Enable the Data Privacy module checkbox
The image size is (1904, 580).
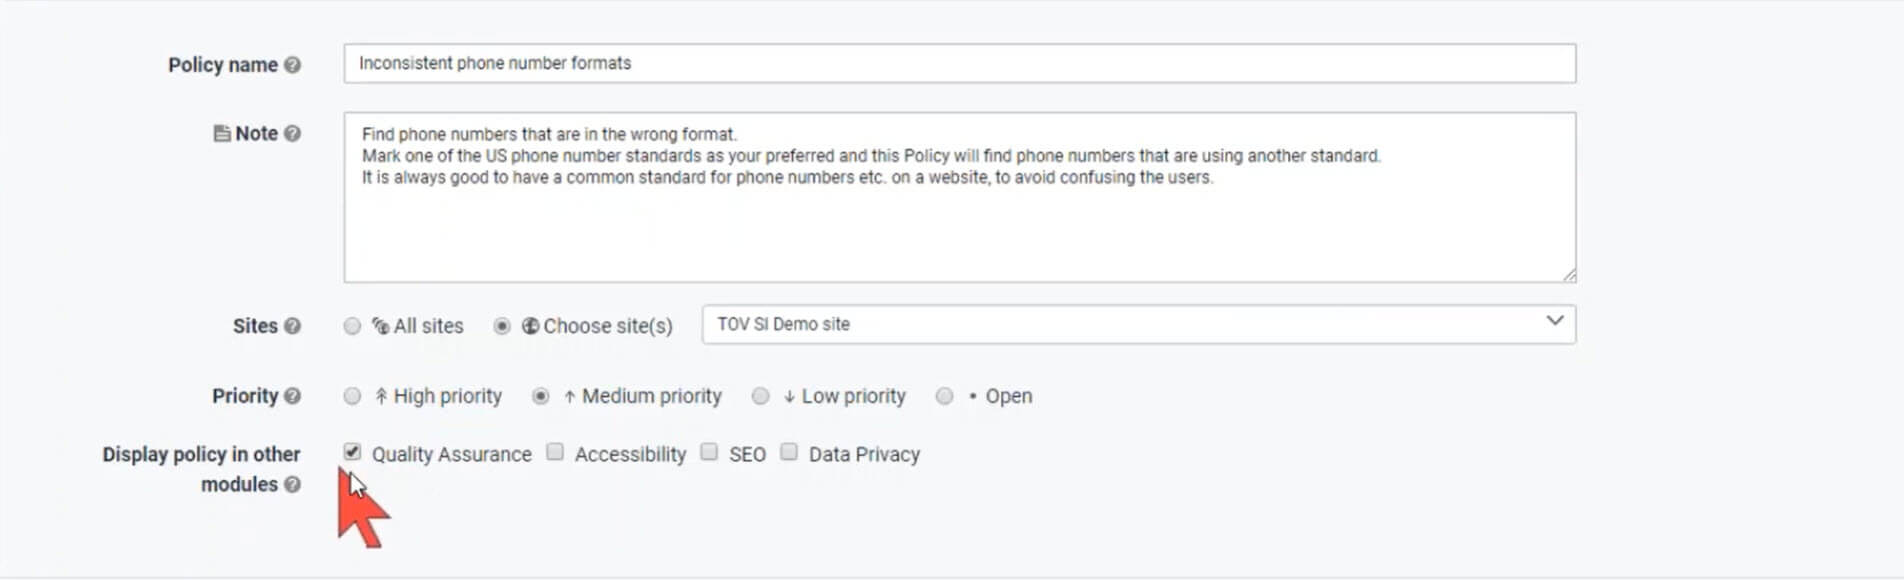[789, 452]
